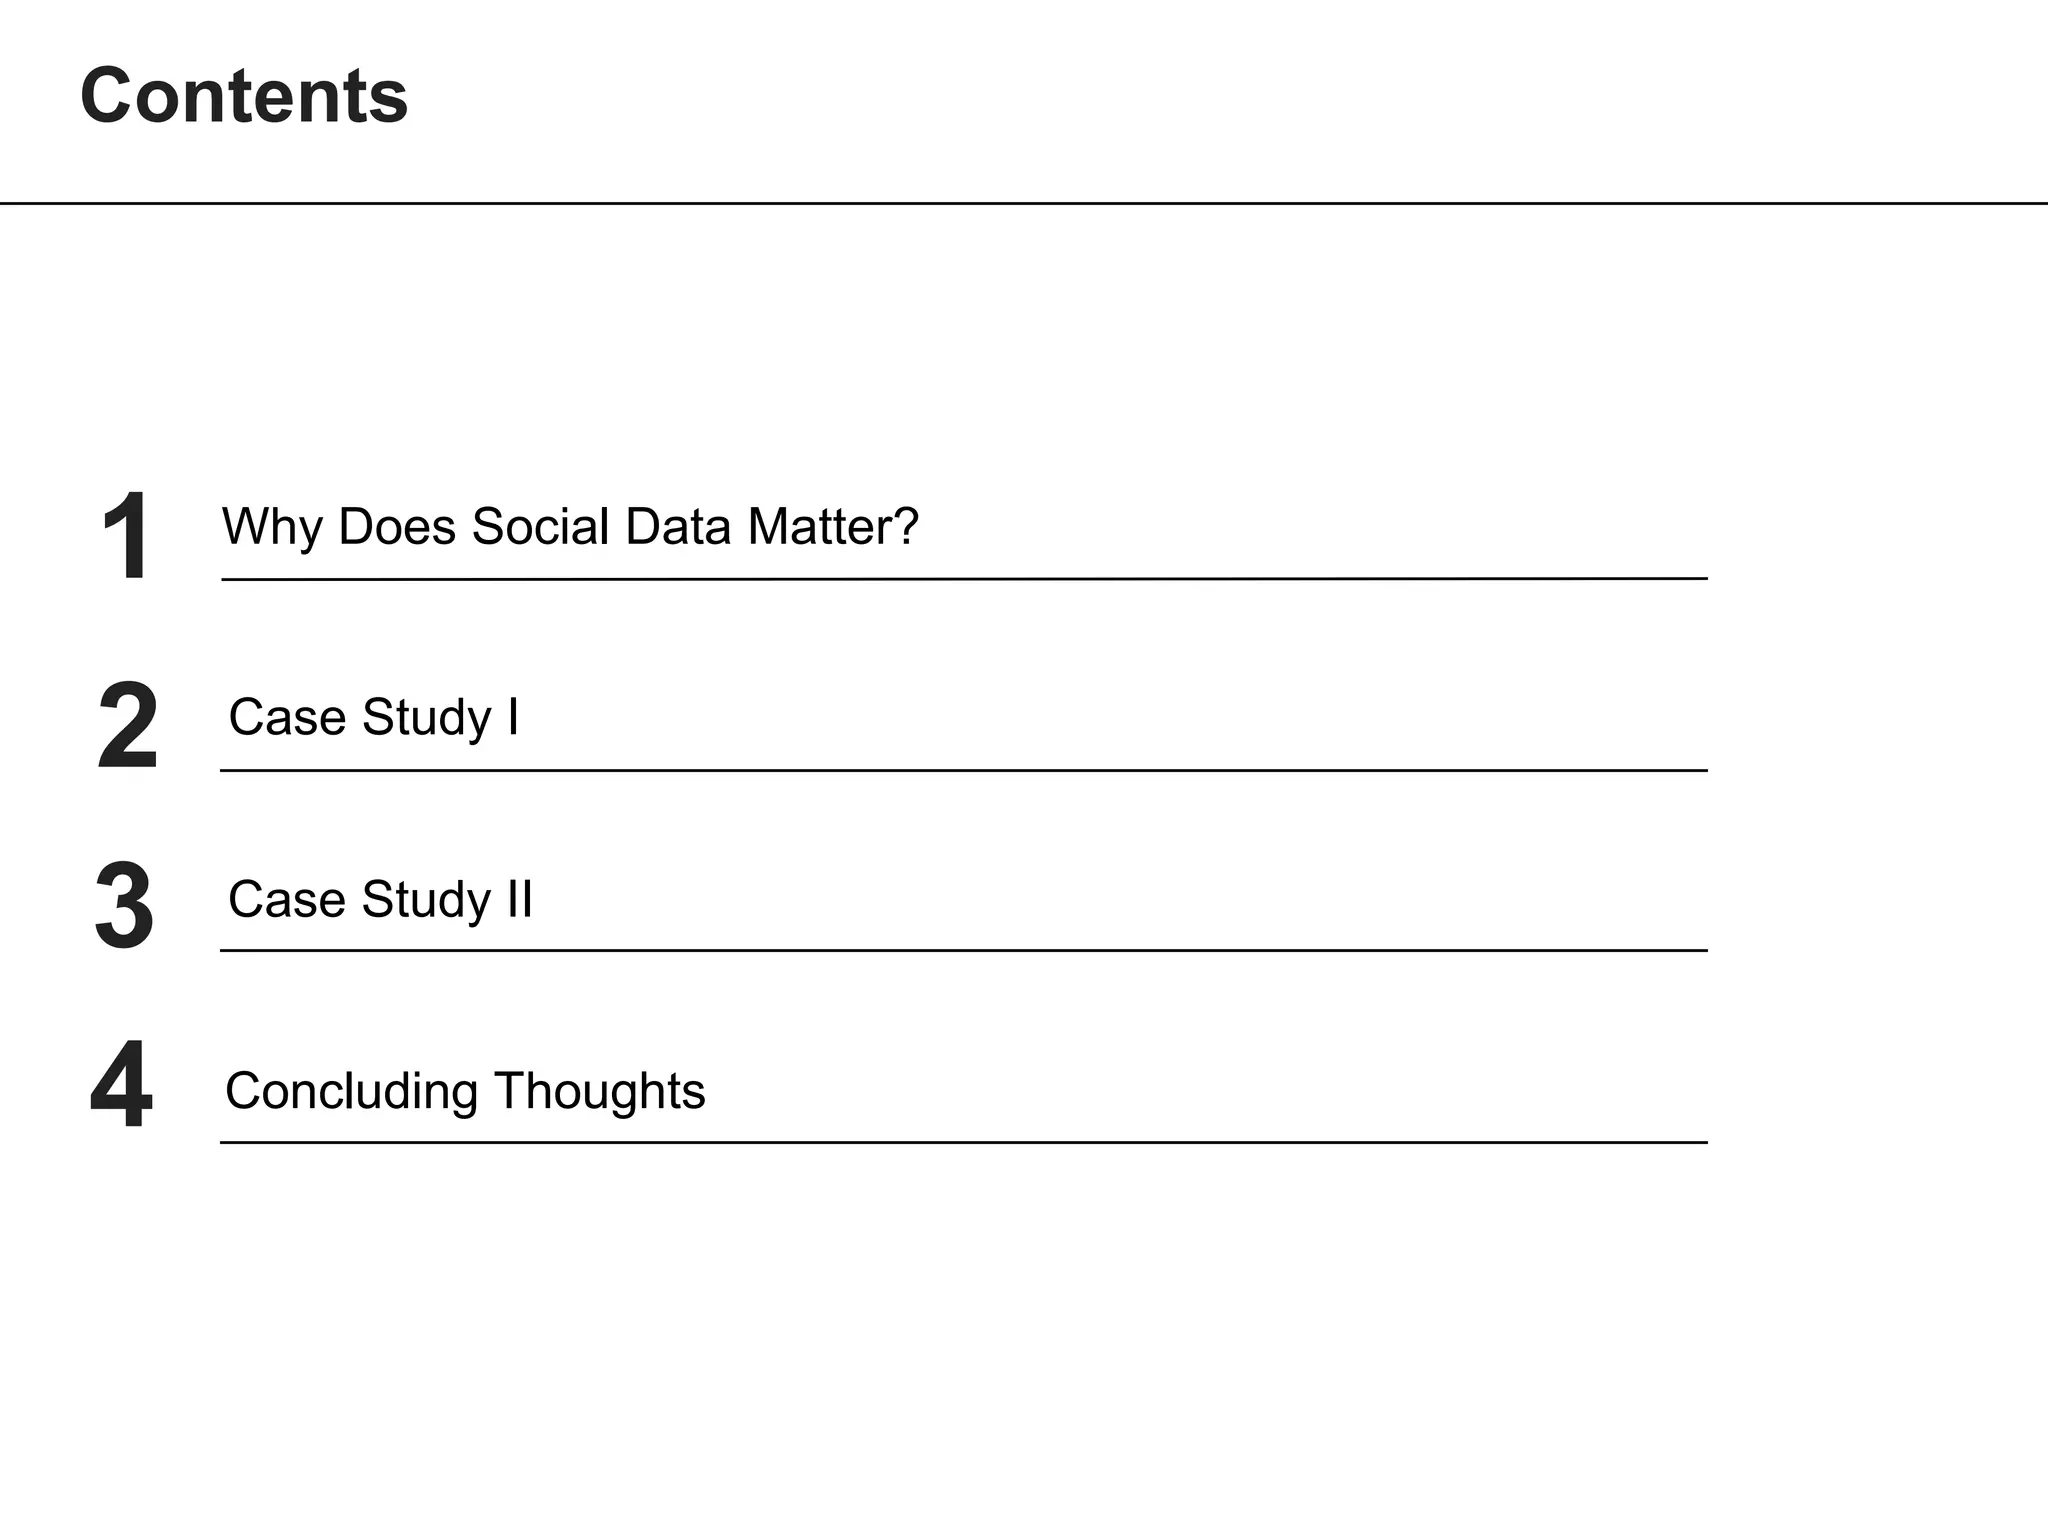Click the word "Thoughts" in item four

point(599,1091)
